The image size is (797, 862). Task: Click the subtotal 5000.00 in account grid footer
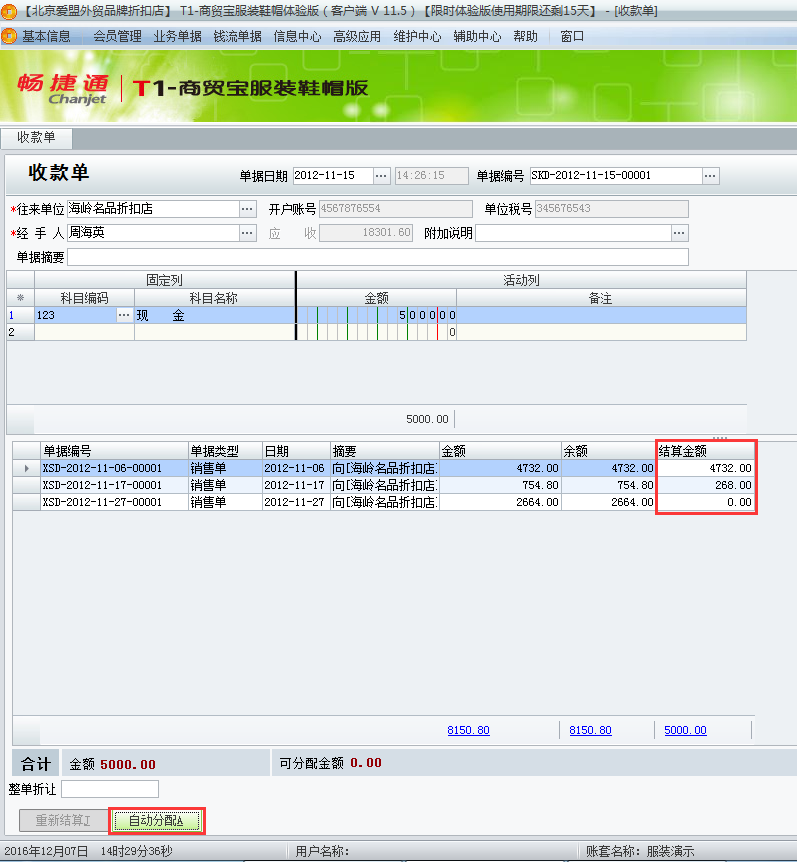click(427, 419)
